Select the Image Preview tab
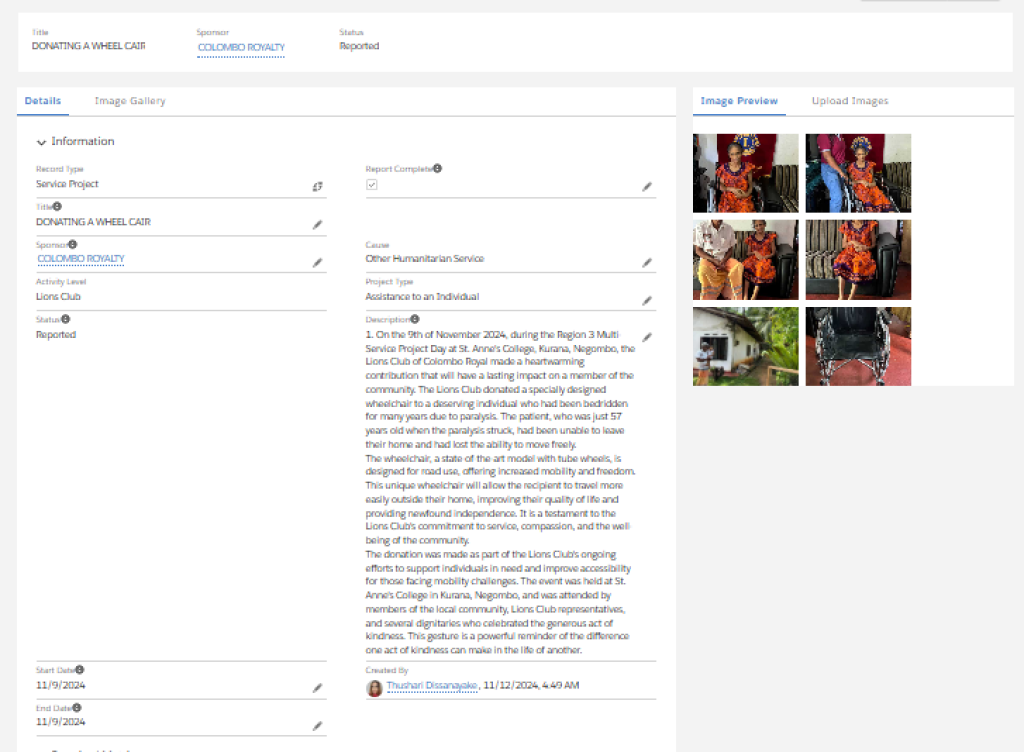Viewport: 1024px width, 752px height. 739,101
